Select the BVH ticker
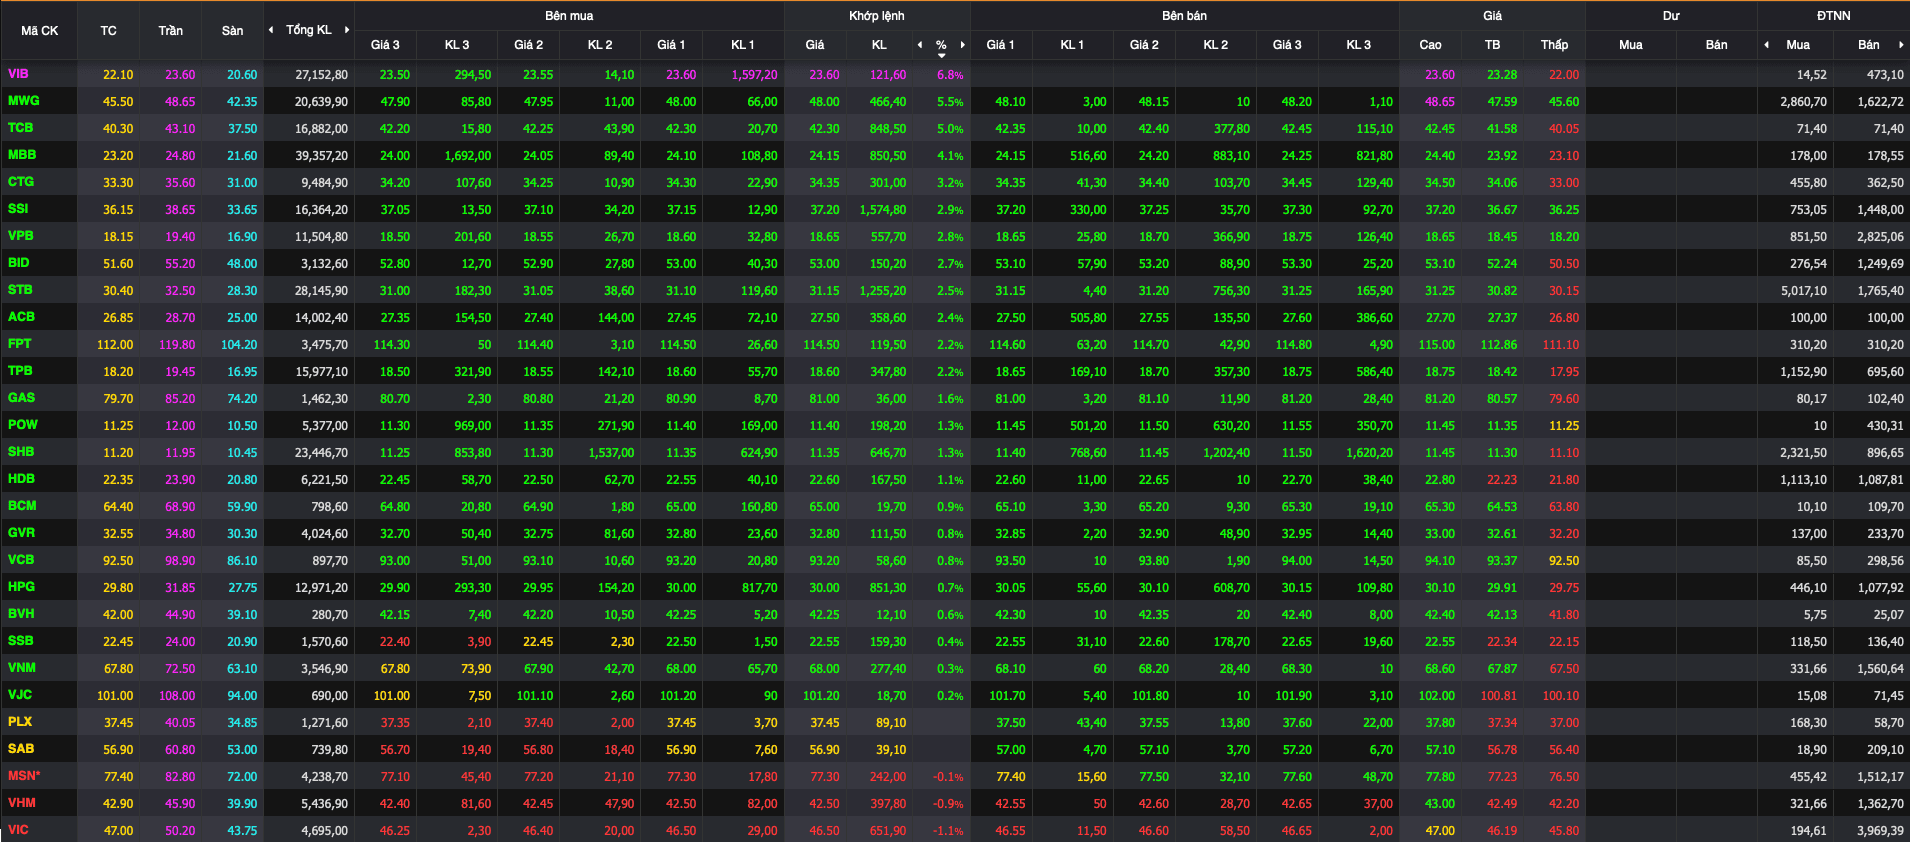 point(21,614)
